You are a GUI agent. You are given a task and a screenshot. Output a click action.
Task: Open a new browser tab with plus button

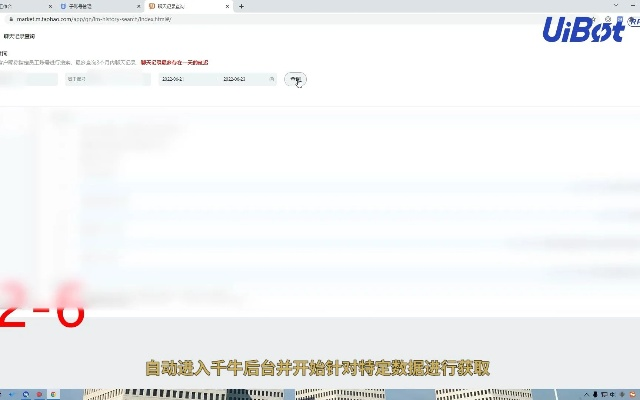(241, 7)
